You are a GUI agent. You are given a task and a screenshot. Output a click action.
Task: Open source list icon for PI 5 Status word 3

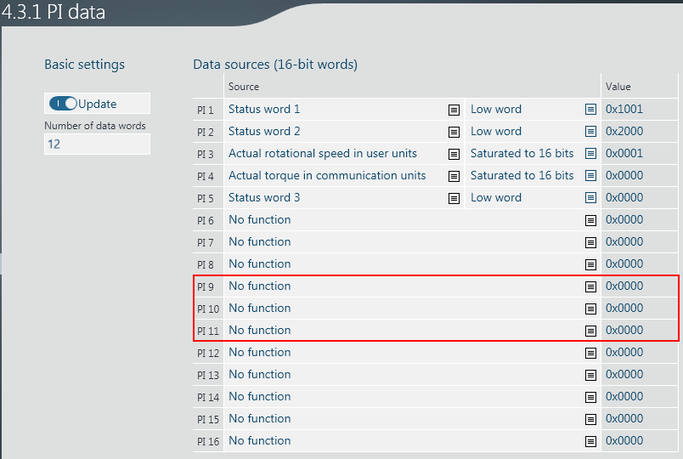point(454,198)
